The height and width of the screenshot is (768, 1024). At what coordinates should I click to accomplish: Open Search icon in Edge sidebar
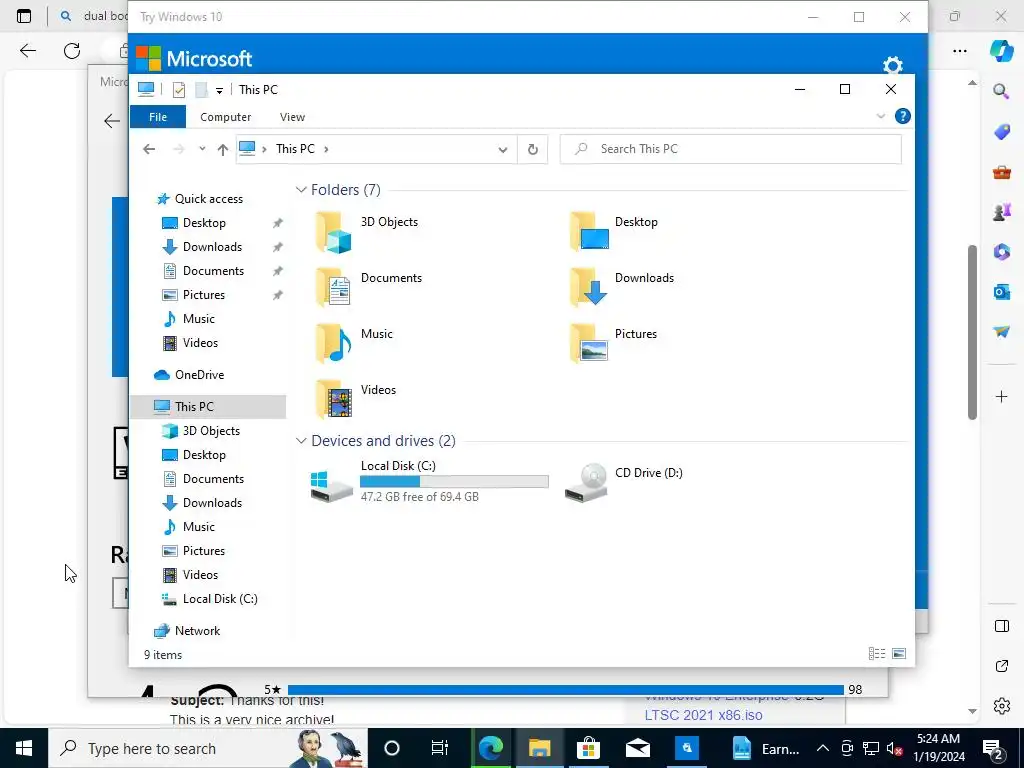1001,91
